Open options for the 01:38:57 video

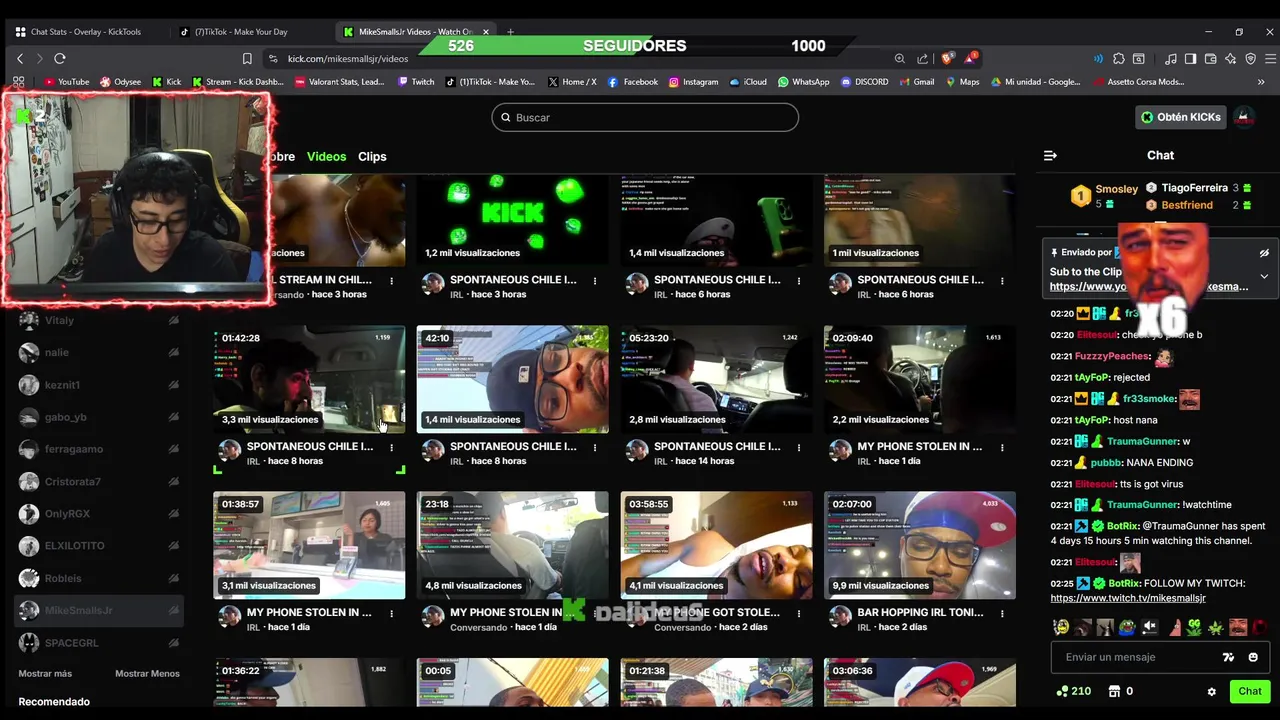point(391,613)
